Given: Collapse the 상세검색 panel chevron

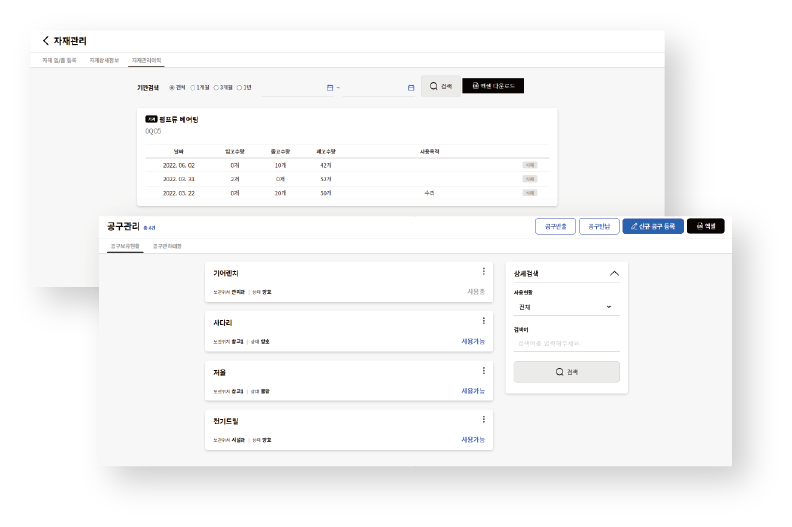Looking at the screenshot, I should (614, 273).
